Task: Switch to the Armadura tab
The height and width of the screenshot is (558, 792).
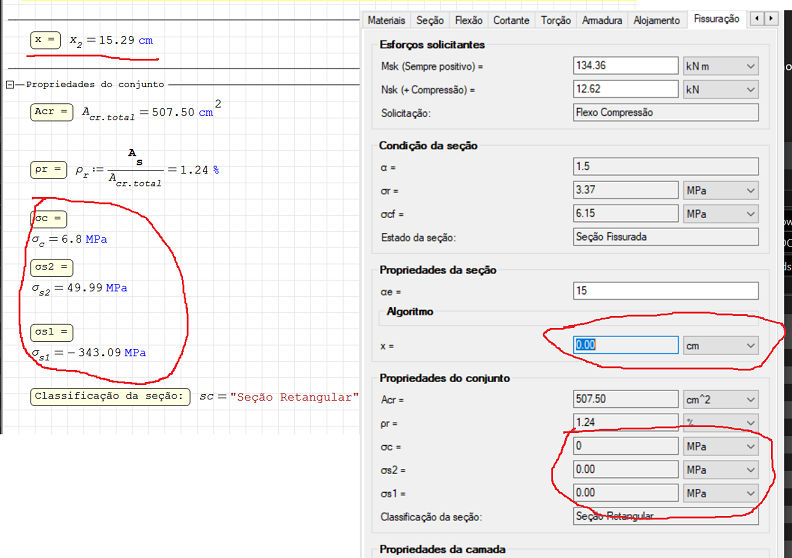Action: pyautogui.click(x=602, y=20)
